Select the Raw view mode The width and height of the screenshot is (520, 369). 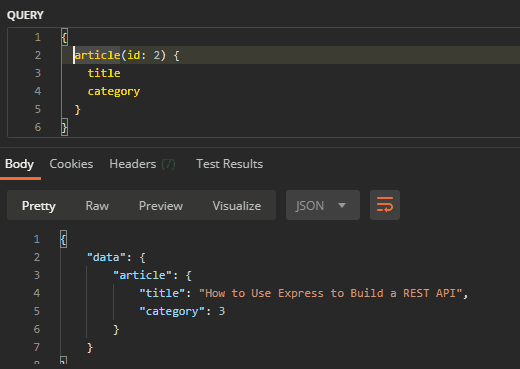(x=97, y=206)
